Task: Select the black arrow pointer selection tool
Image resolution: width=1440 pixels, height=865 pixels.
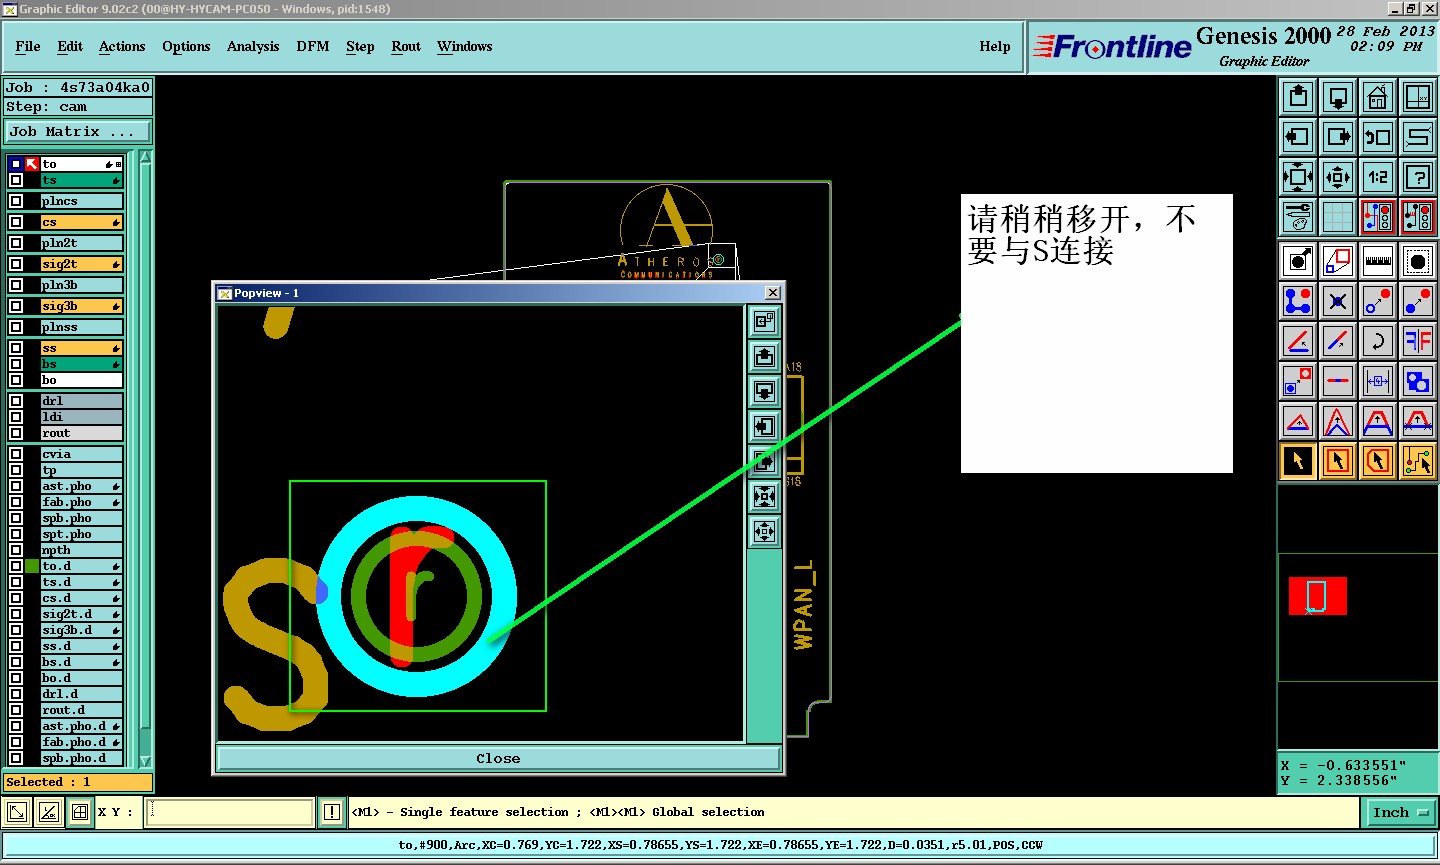Action: 1298,461
